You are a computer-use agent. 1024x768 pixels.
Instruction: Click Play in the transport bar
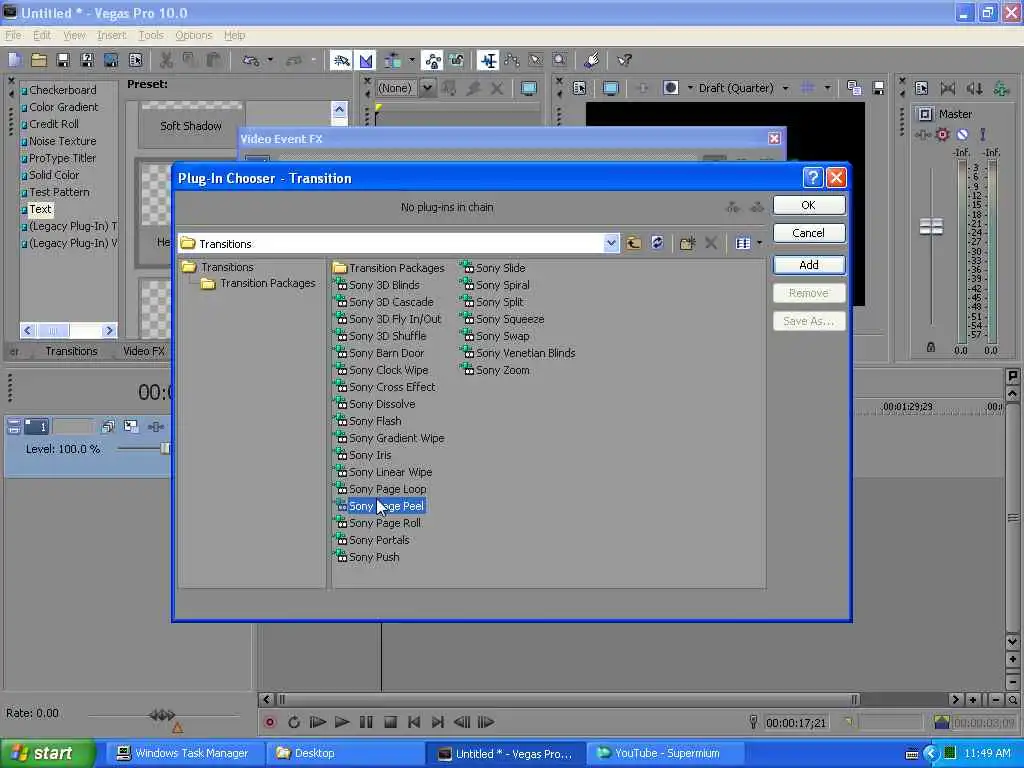(342, 722)
